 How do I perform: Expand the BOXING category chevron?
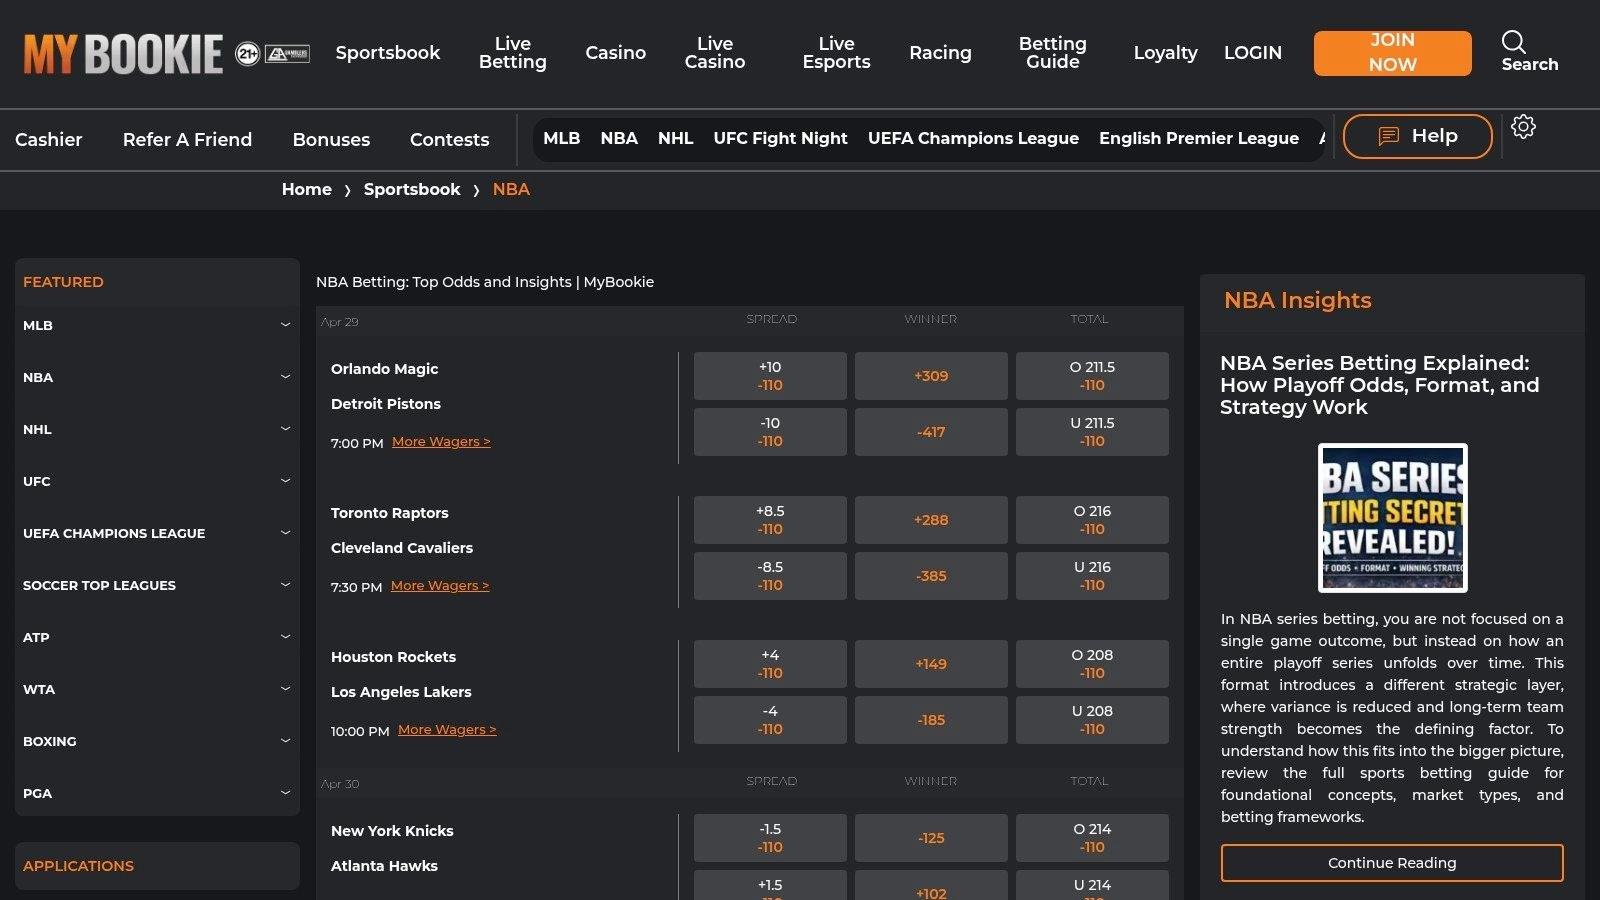point(285,741)
